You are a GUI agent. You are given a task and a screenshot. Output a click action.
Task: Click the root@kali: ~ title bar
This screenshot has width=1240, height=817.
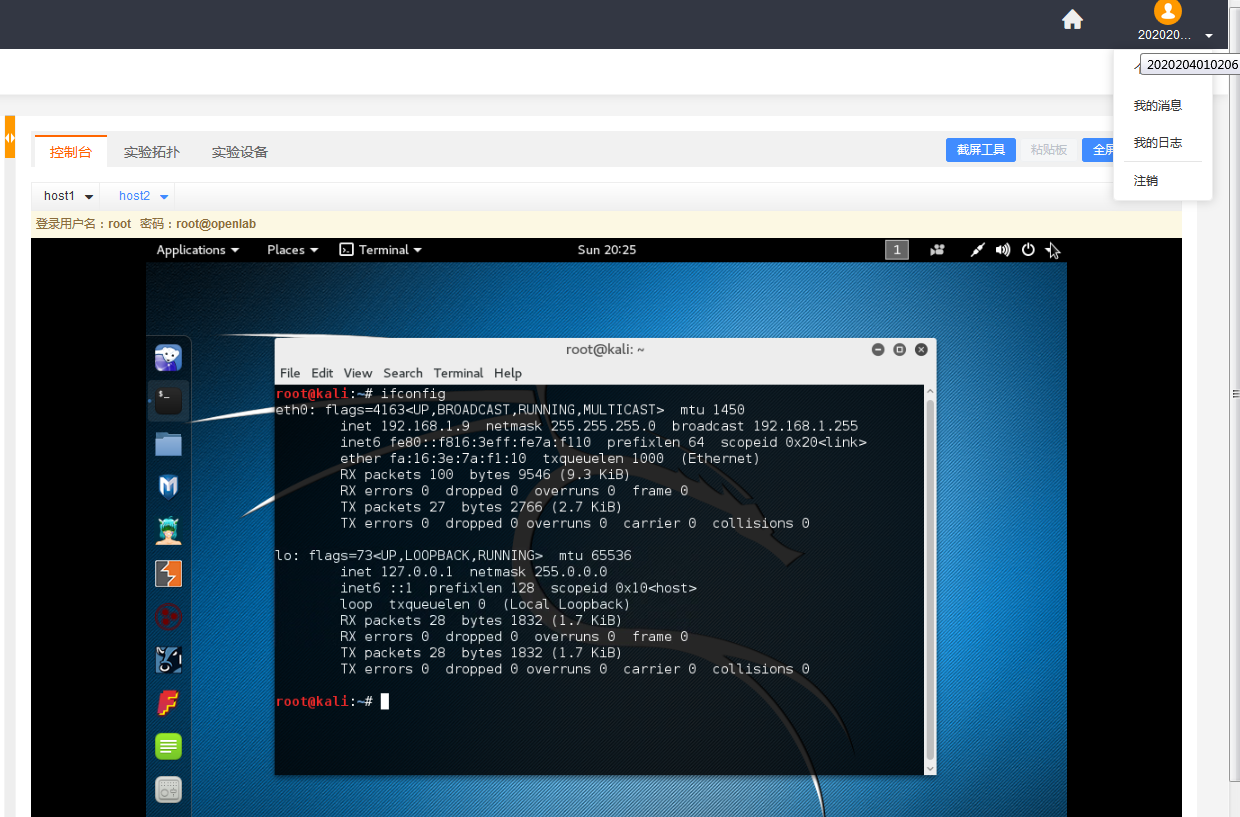(x=605, y=350)
